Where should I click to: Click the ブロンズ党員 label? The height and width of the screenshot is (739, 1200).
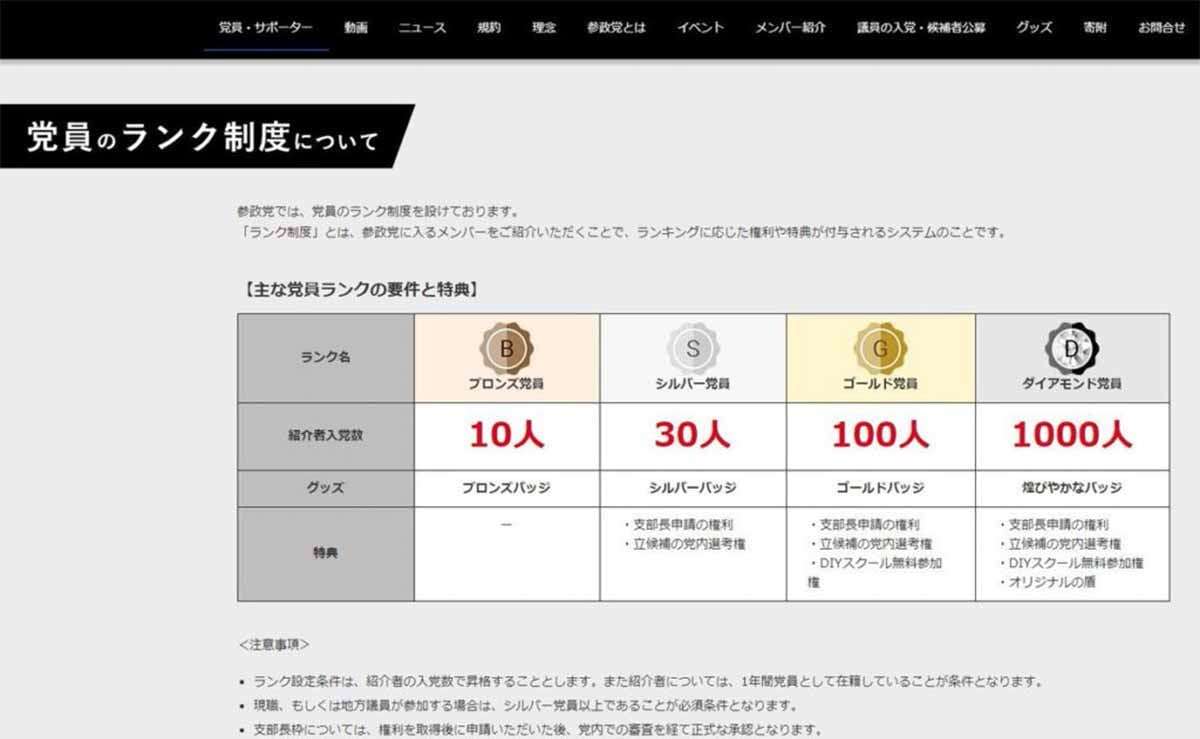click(x=506, y=384)
